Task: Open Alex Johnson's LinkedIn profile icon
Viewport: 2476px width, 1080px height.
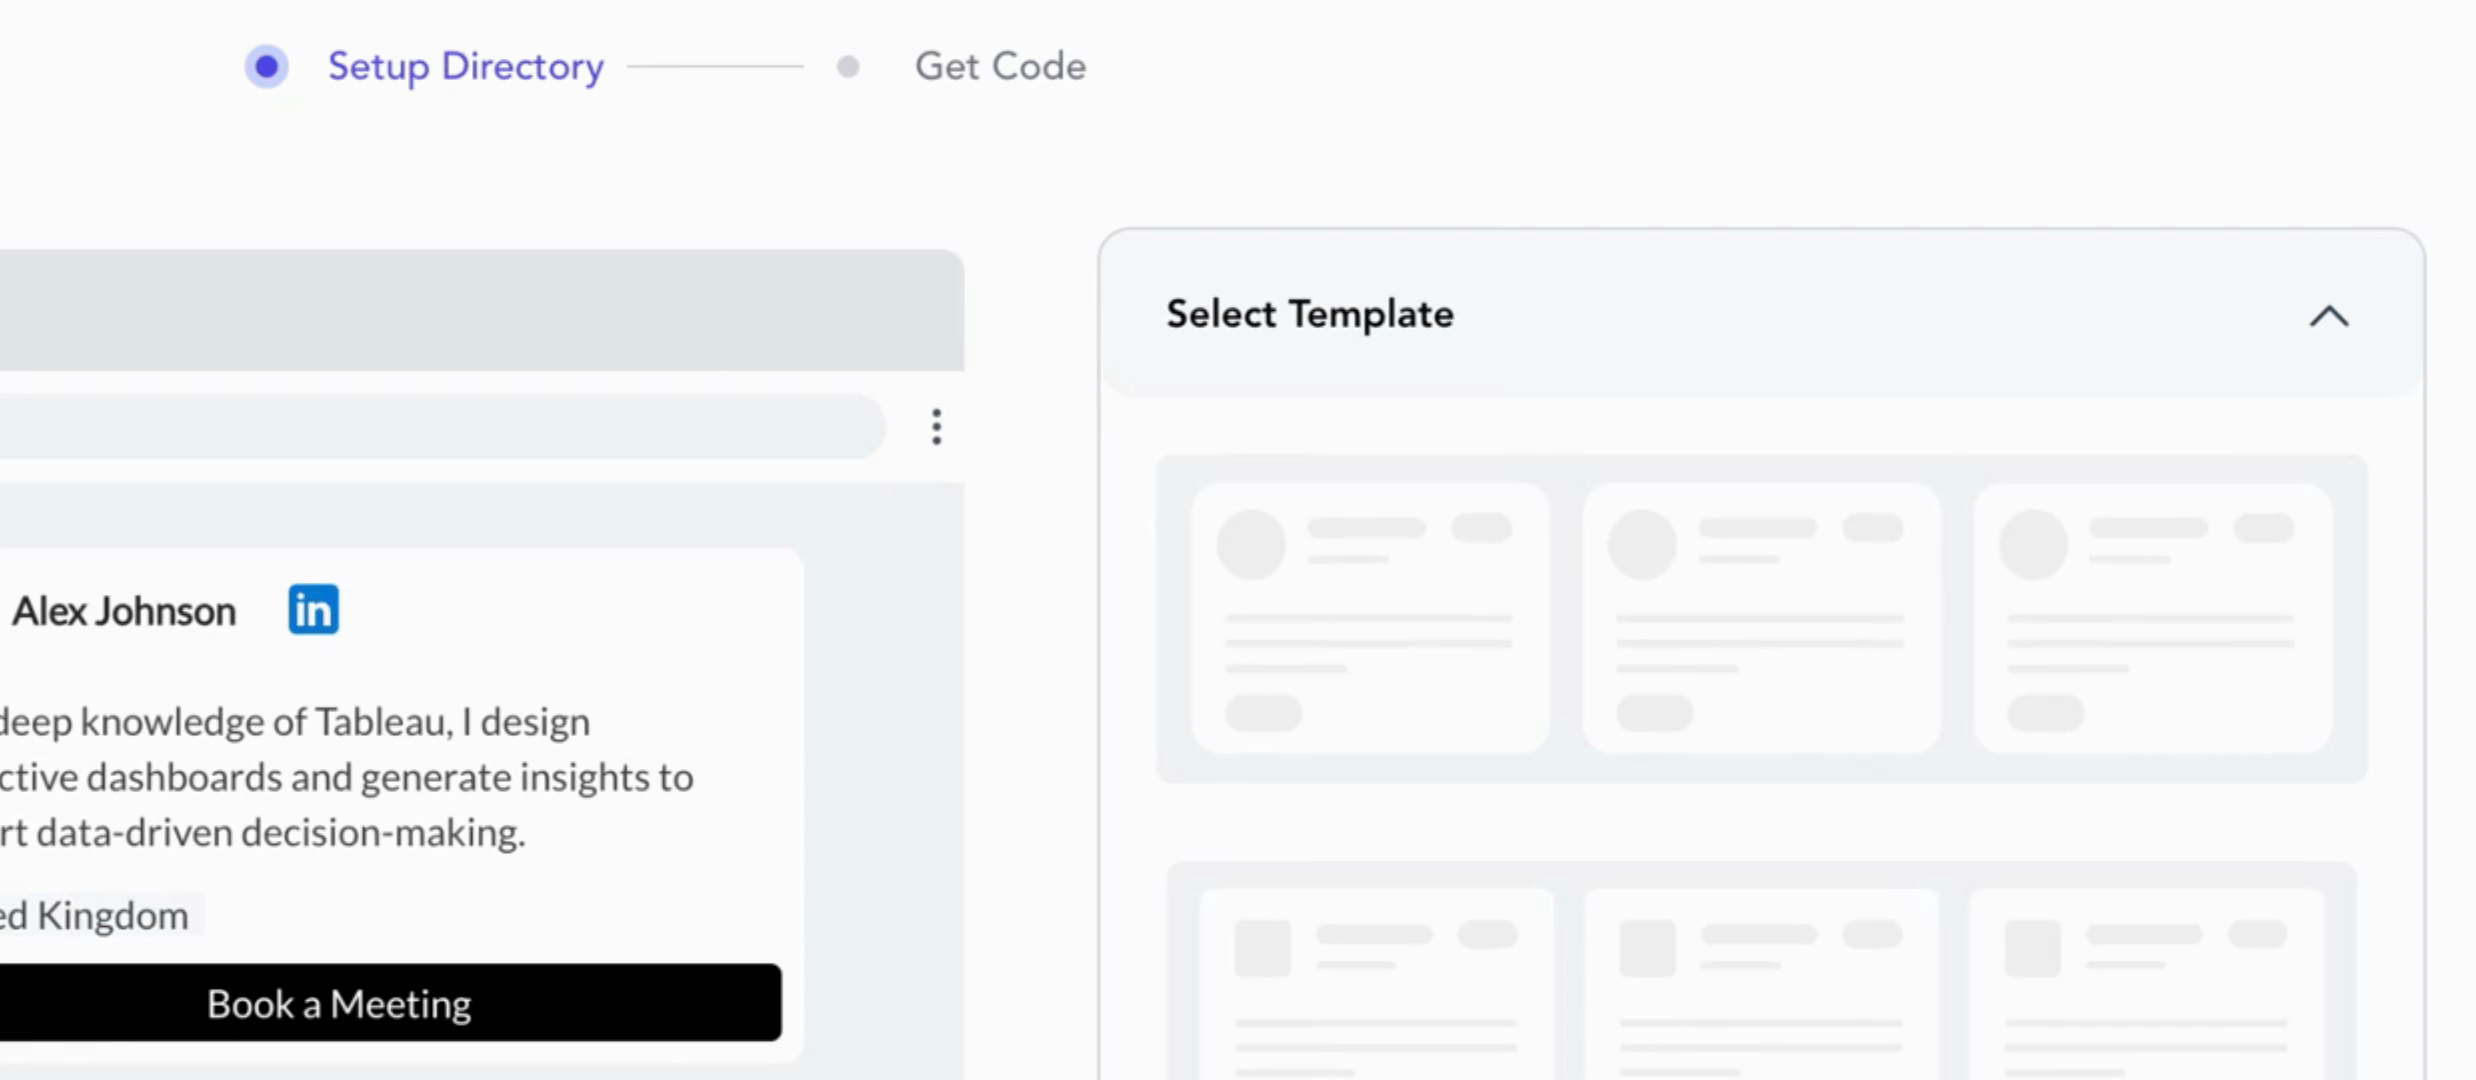Action: coord(313,610)
